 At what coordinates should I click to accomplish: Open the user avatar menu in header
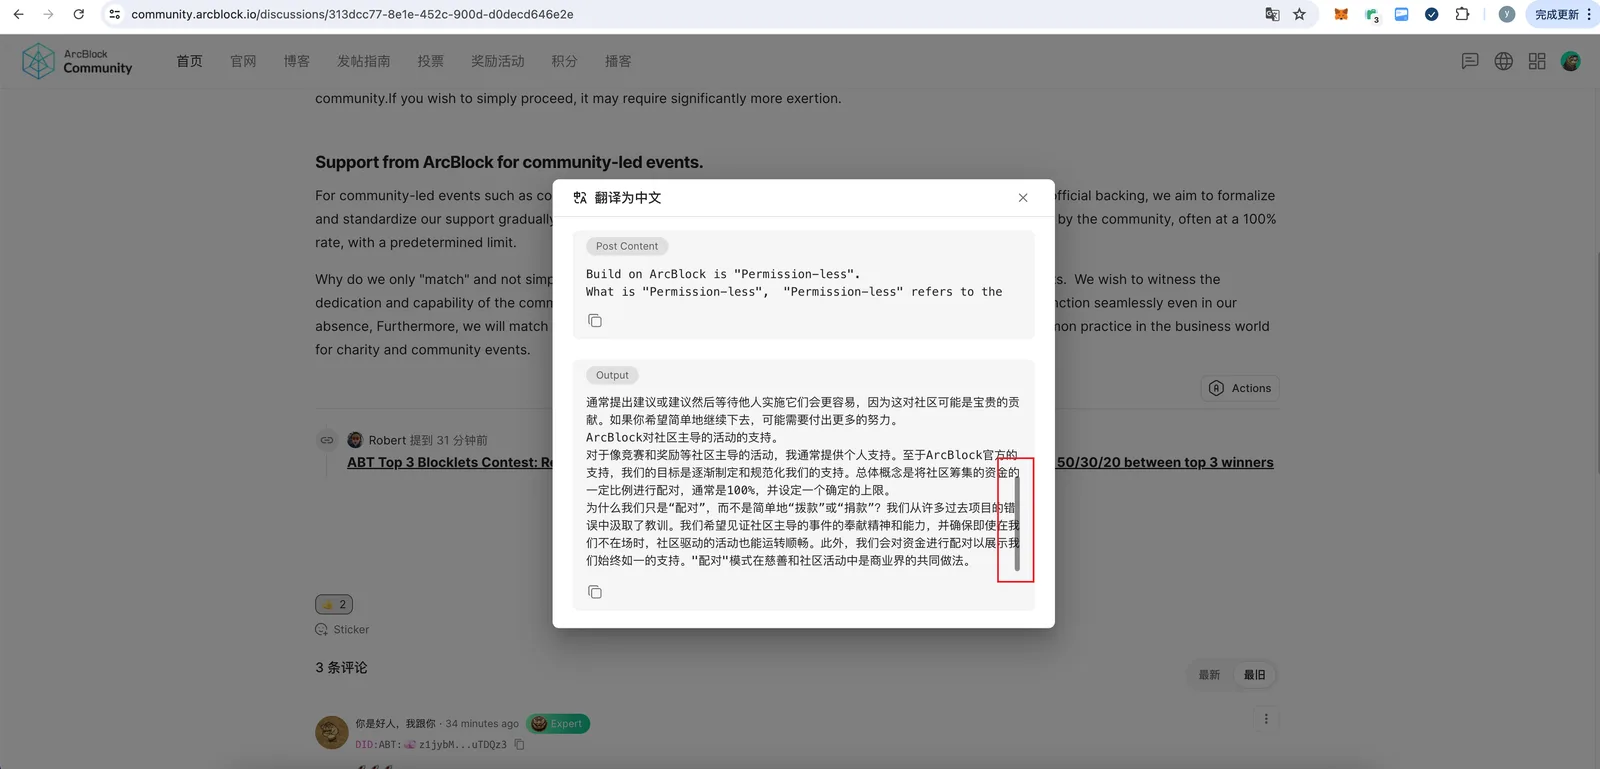[1571, 61]
